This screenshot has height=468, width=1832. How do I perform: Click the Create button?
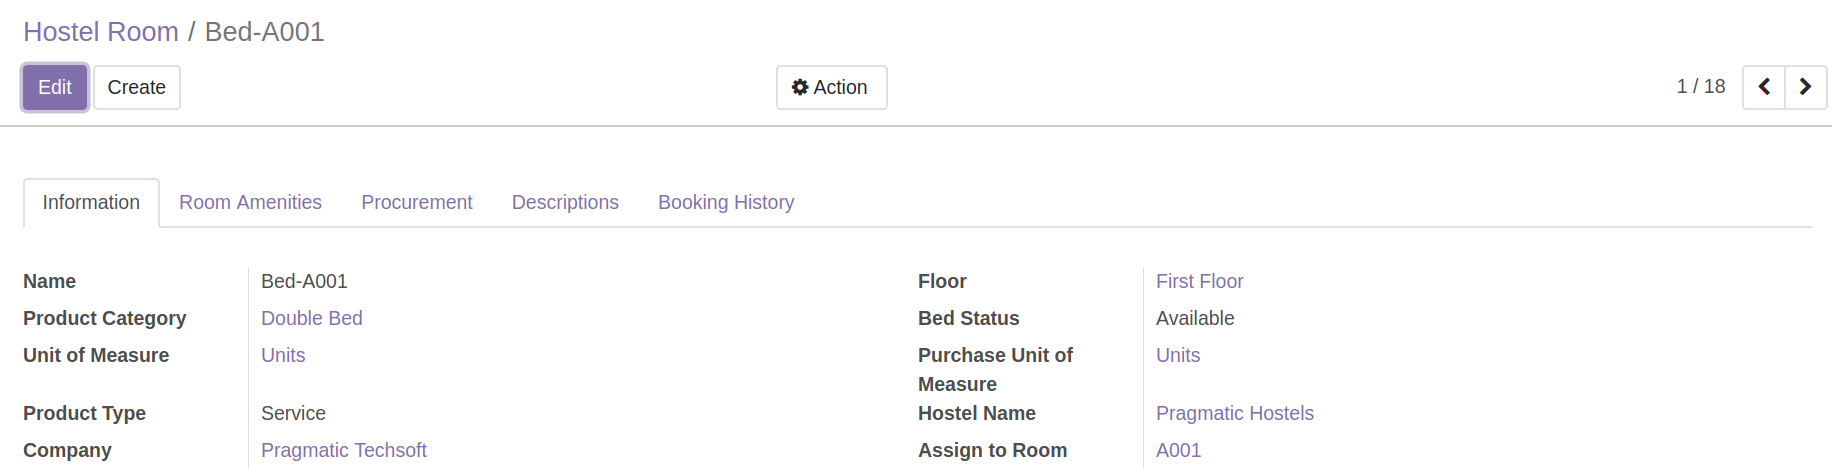pyautogui.click(x=137, y=87)
